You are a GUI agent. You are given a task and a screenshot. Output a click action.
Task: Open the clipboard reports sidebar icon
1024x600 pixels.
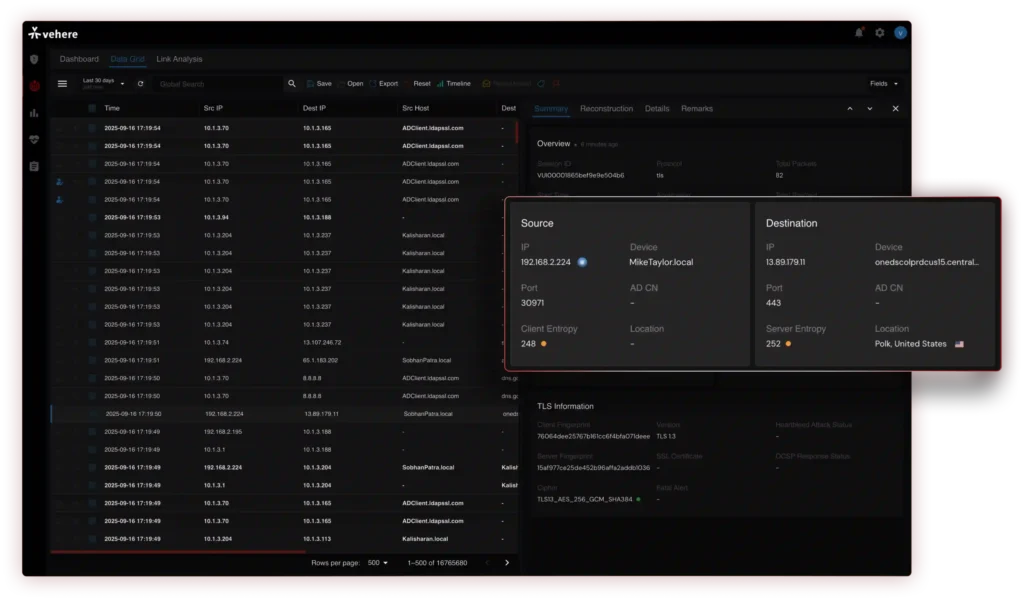pos(34,167)
